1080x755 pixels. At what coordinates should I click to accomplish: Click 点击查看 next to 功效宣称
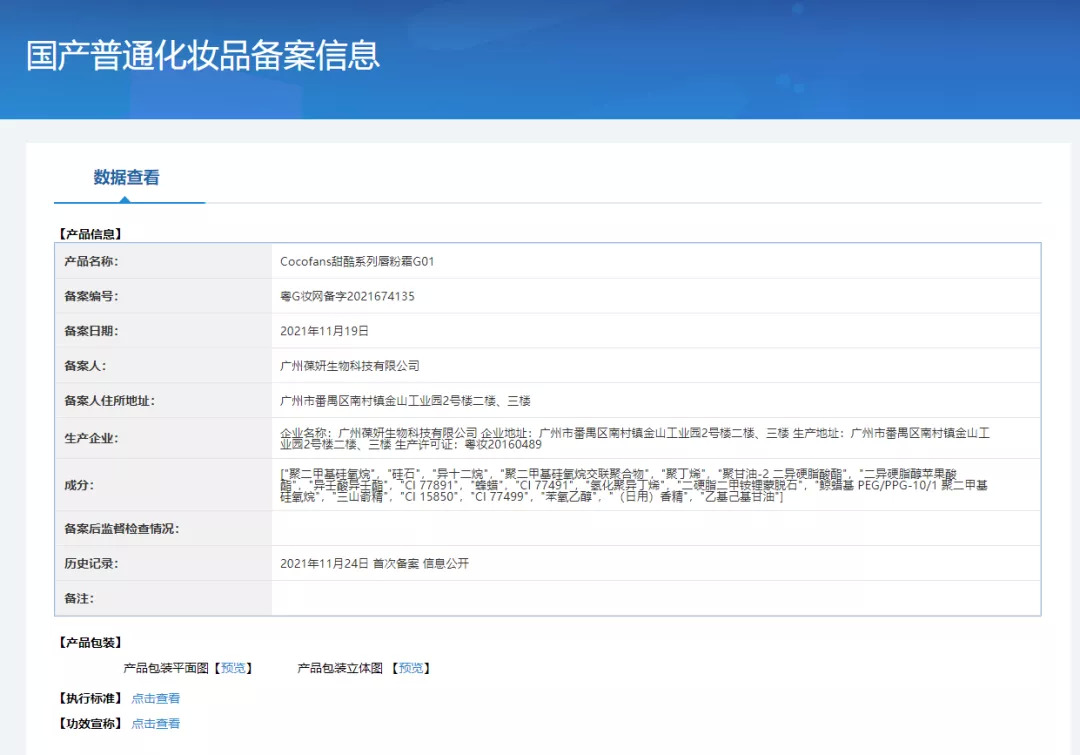point(156,723)
